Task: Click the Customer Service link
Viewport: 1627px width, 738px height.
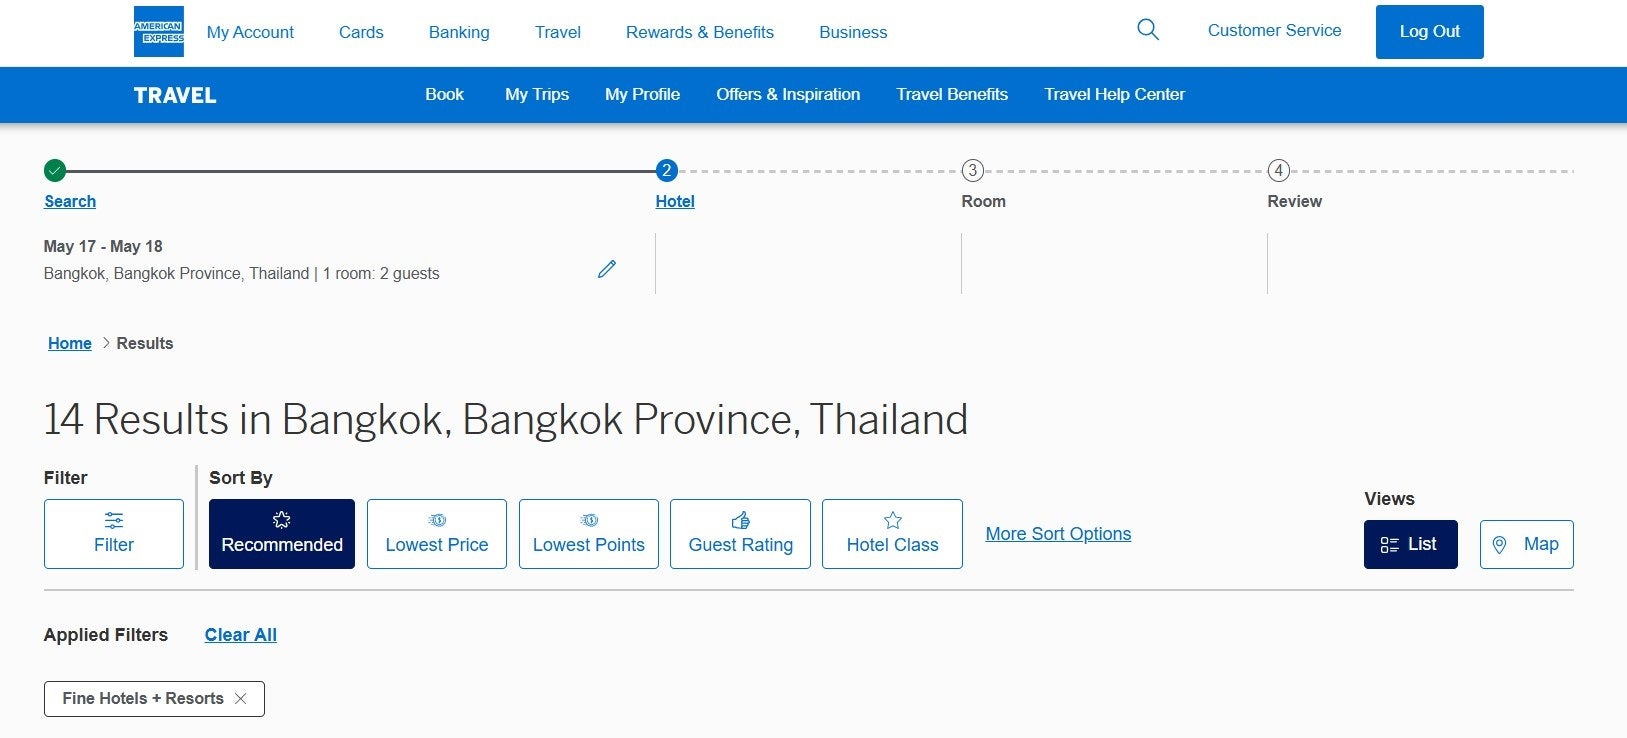Action: [1275, 30]
